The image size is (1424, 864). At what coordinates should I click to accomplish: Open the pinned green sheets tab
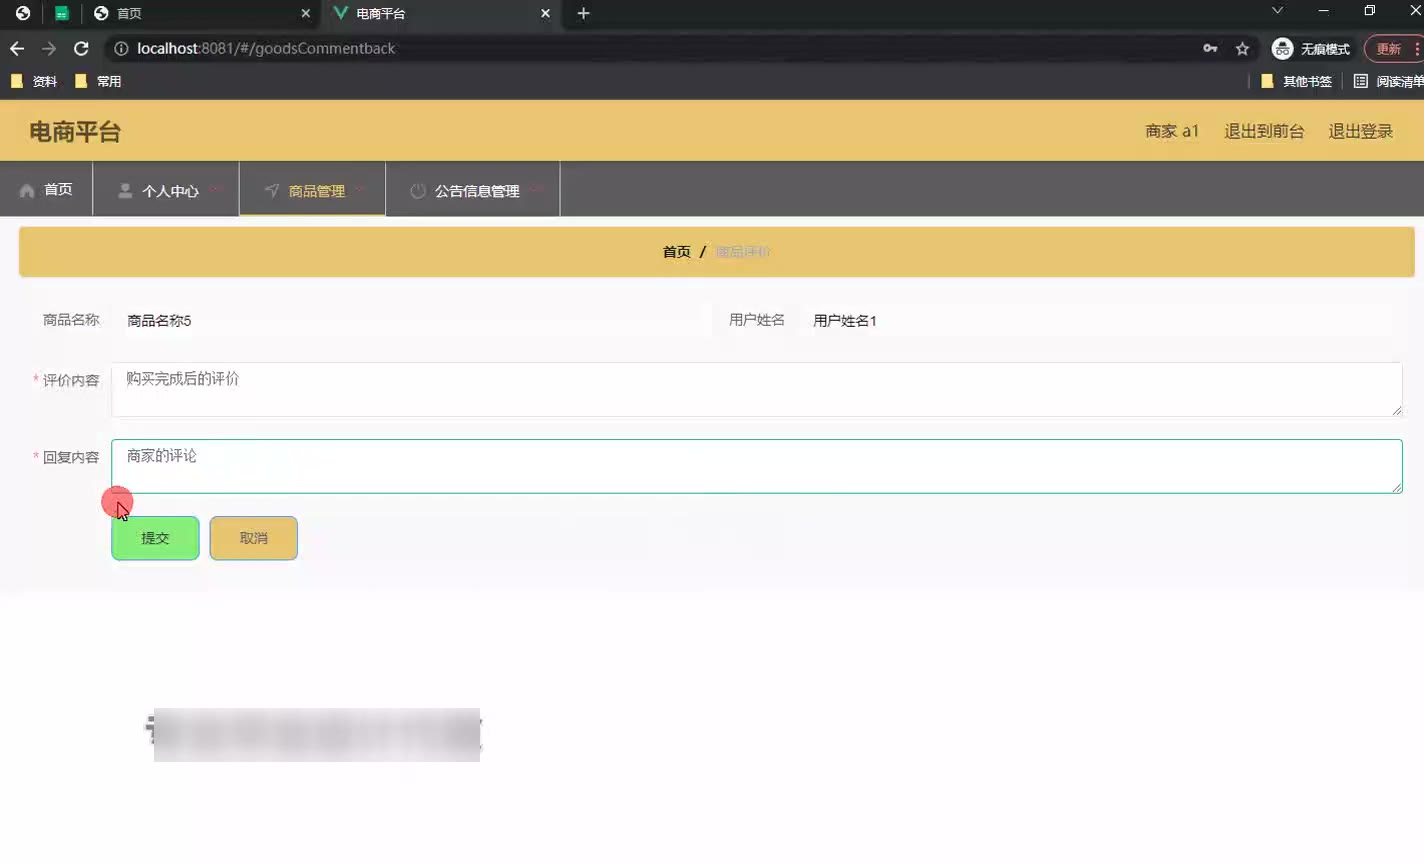[x=62, y=13]
